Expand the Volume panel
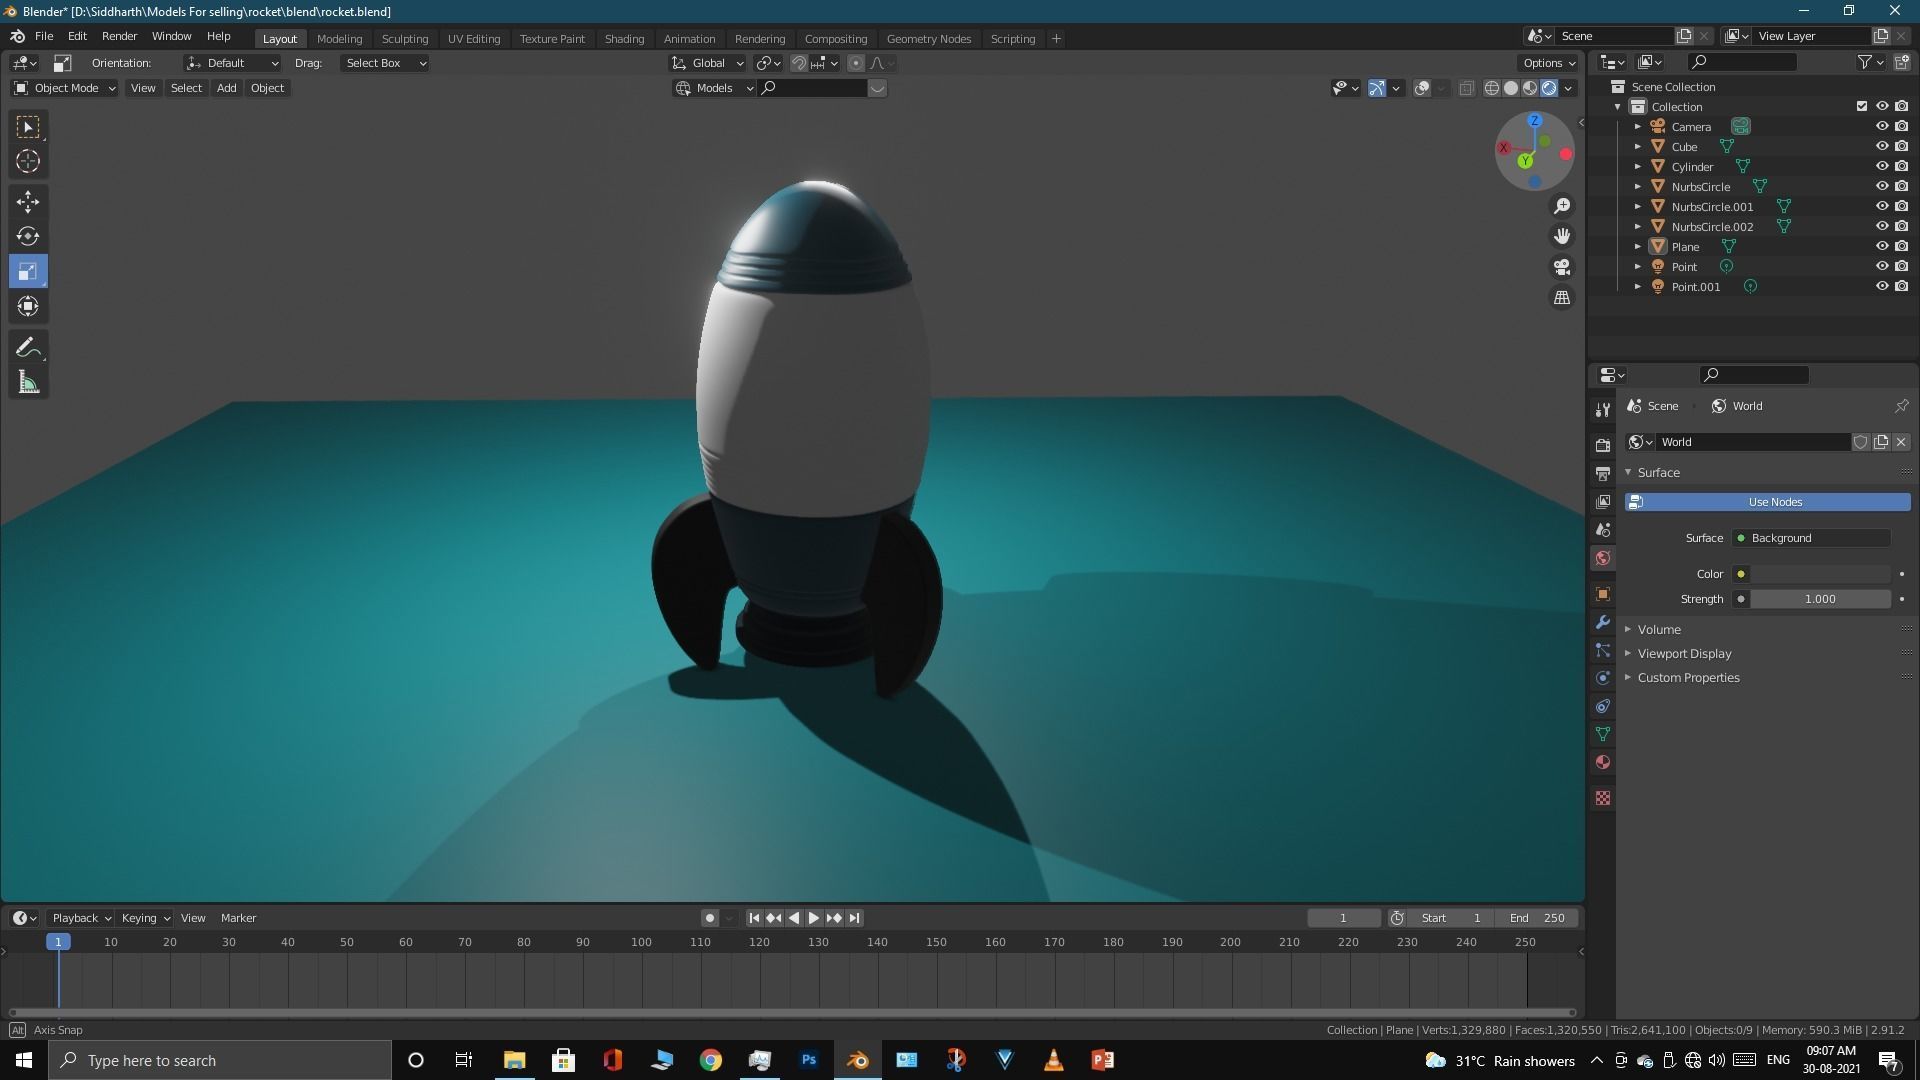The image size is (1920, 1080). click(1659, 629)
